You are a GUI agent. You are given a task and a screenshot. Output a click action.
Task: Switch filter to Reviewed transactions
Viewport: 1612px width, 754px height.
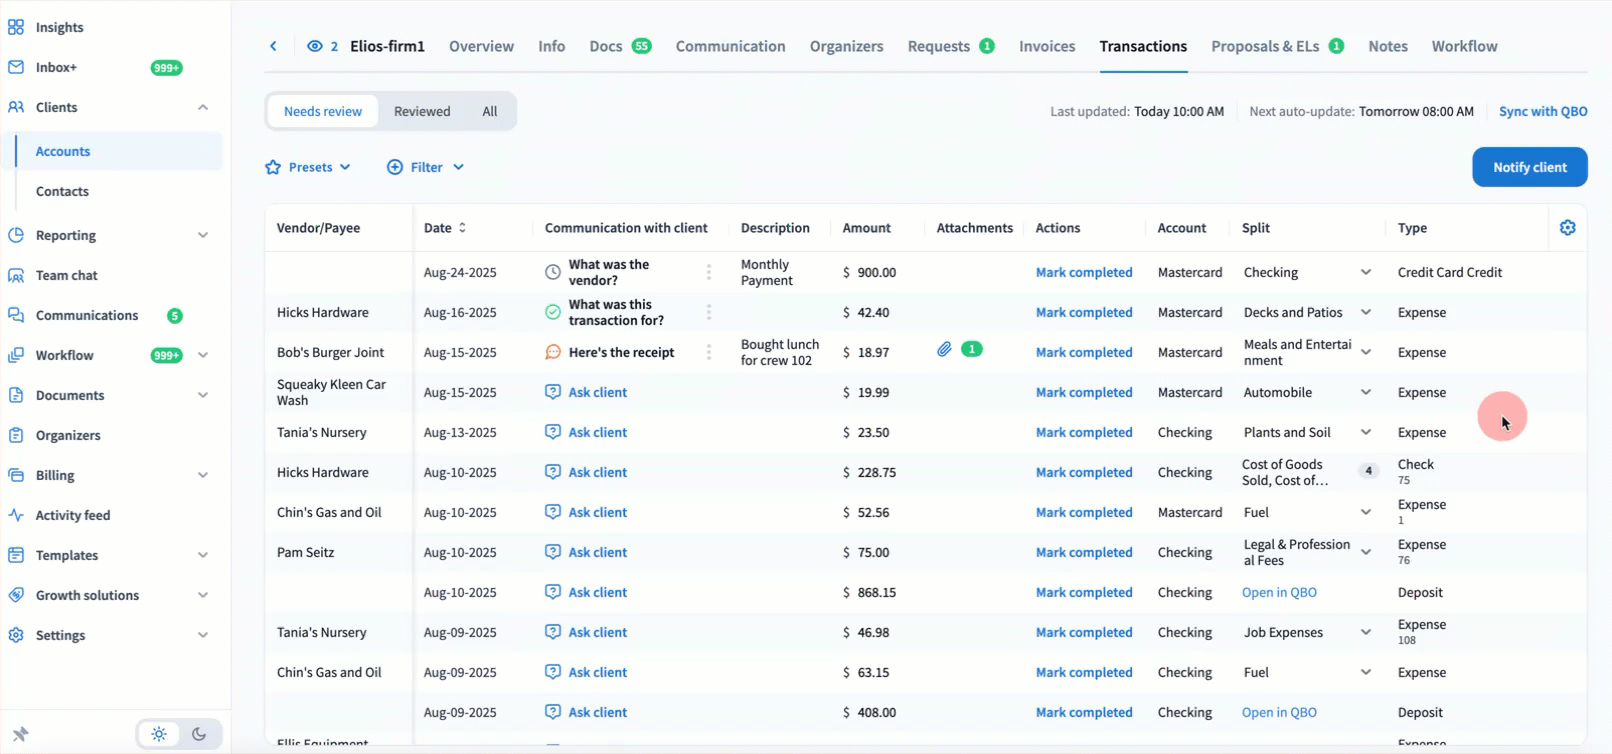(x=422, y=111)
